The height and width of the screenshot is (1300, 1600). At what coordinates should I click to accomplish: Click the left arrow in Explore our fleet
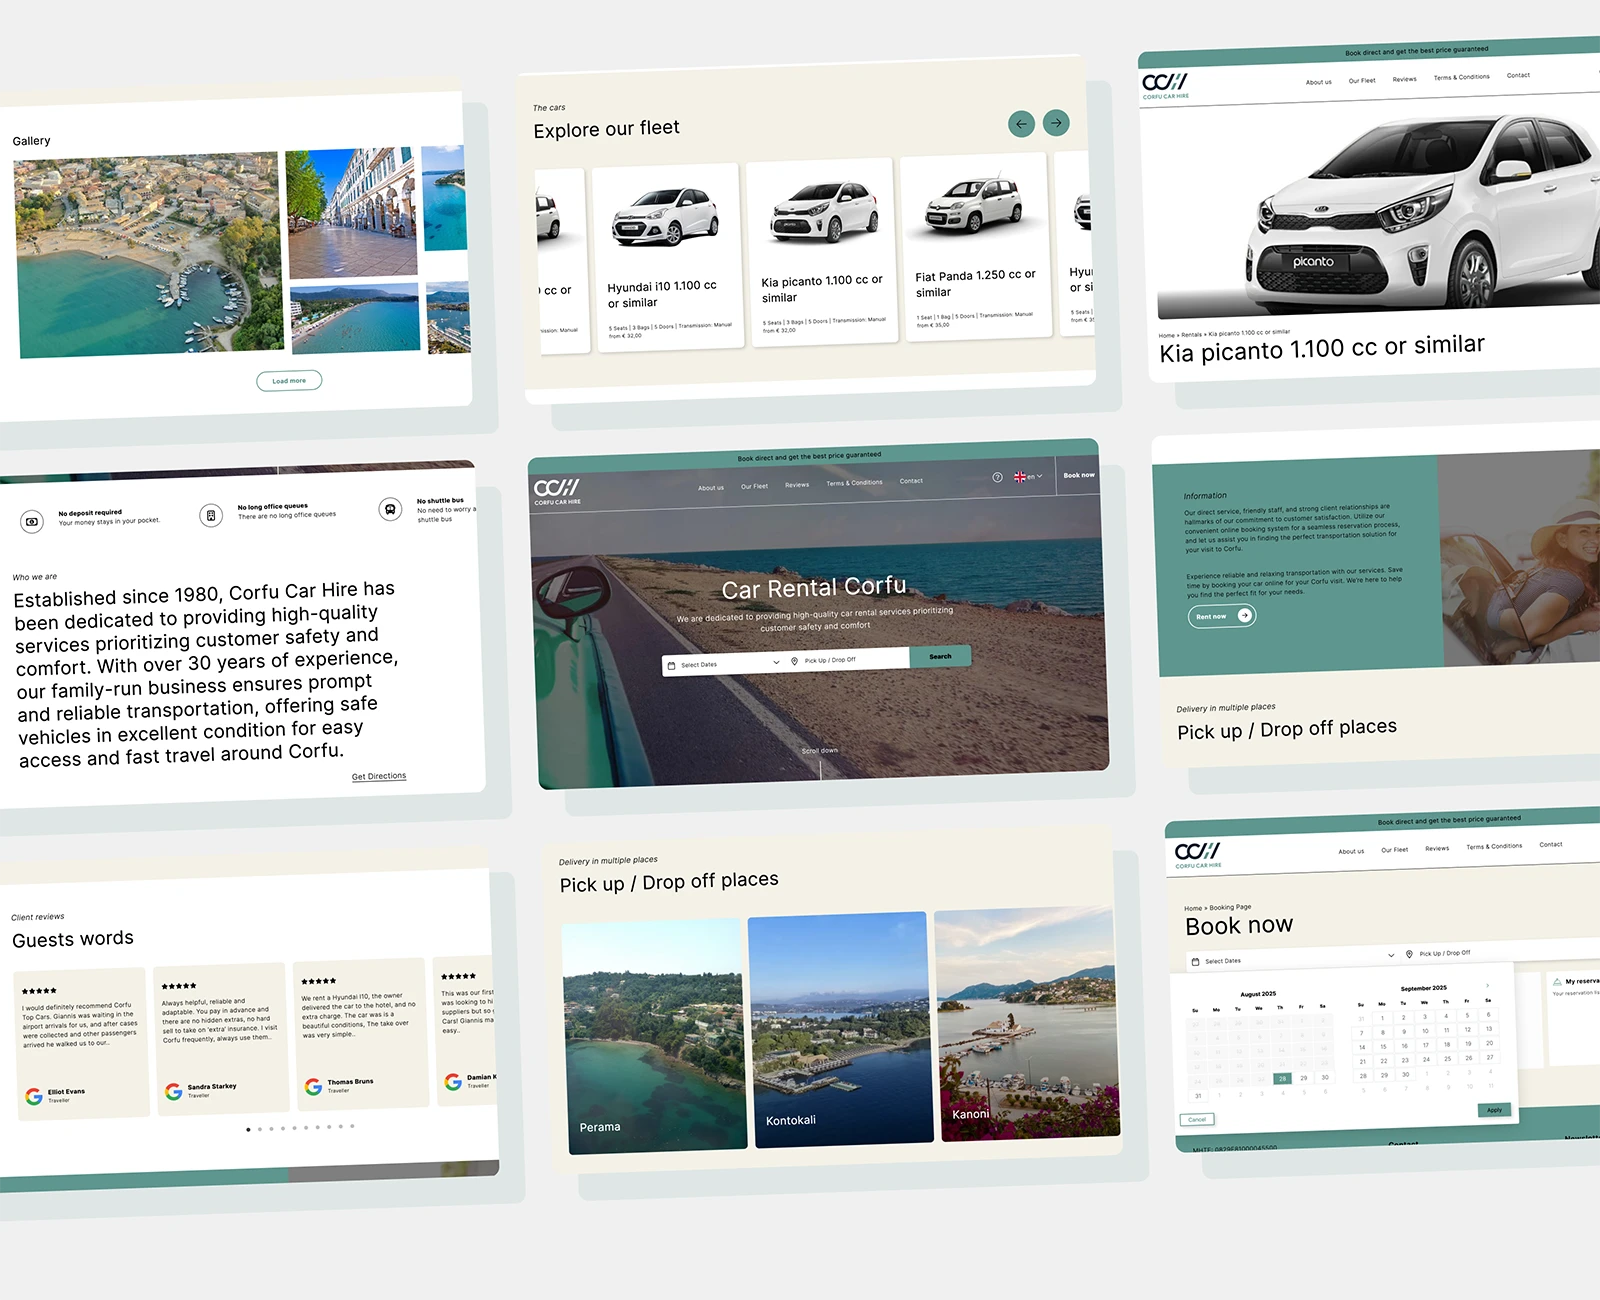[x=1021, y=124]
